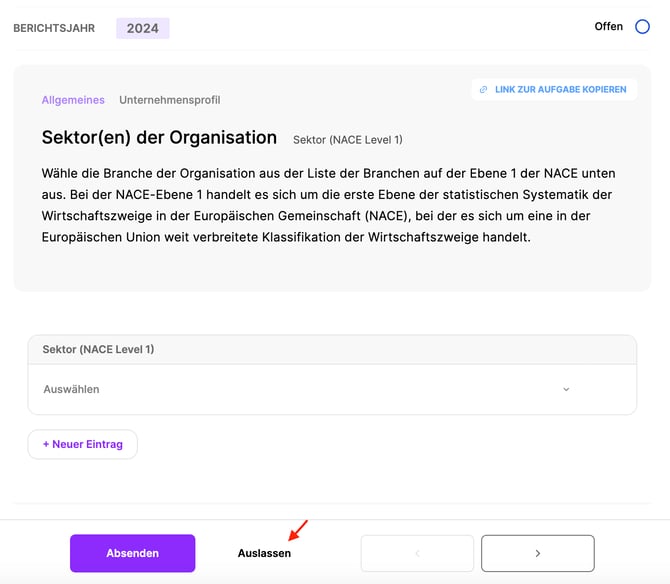Click the left arrow previous button

417,553
